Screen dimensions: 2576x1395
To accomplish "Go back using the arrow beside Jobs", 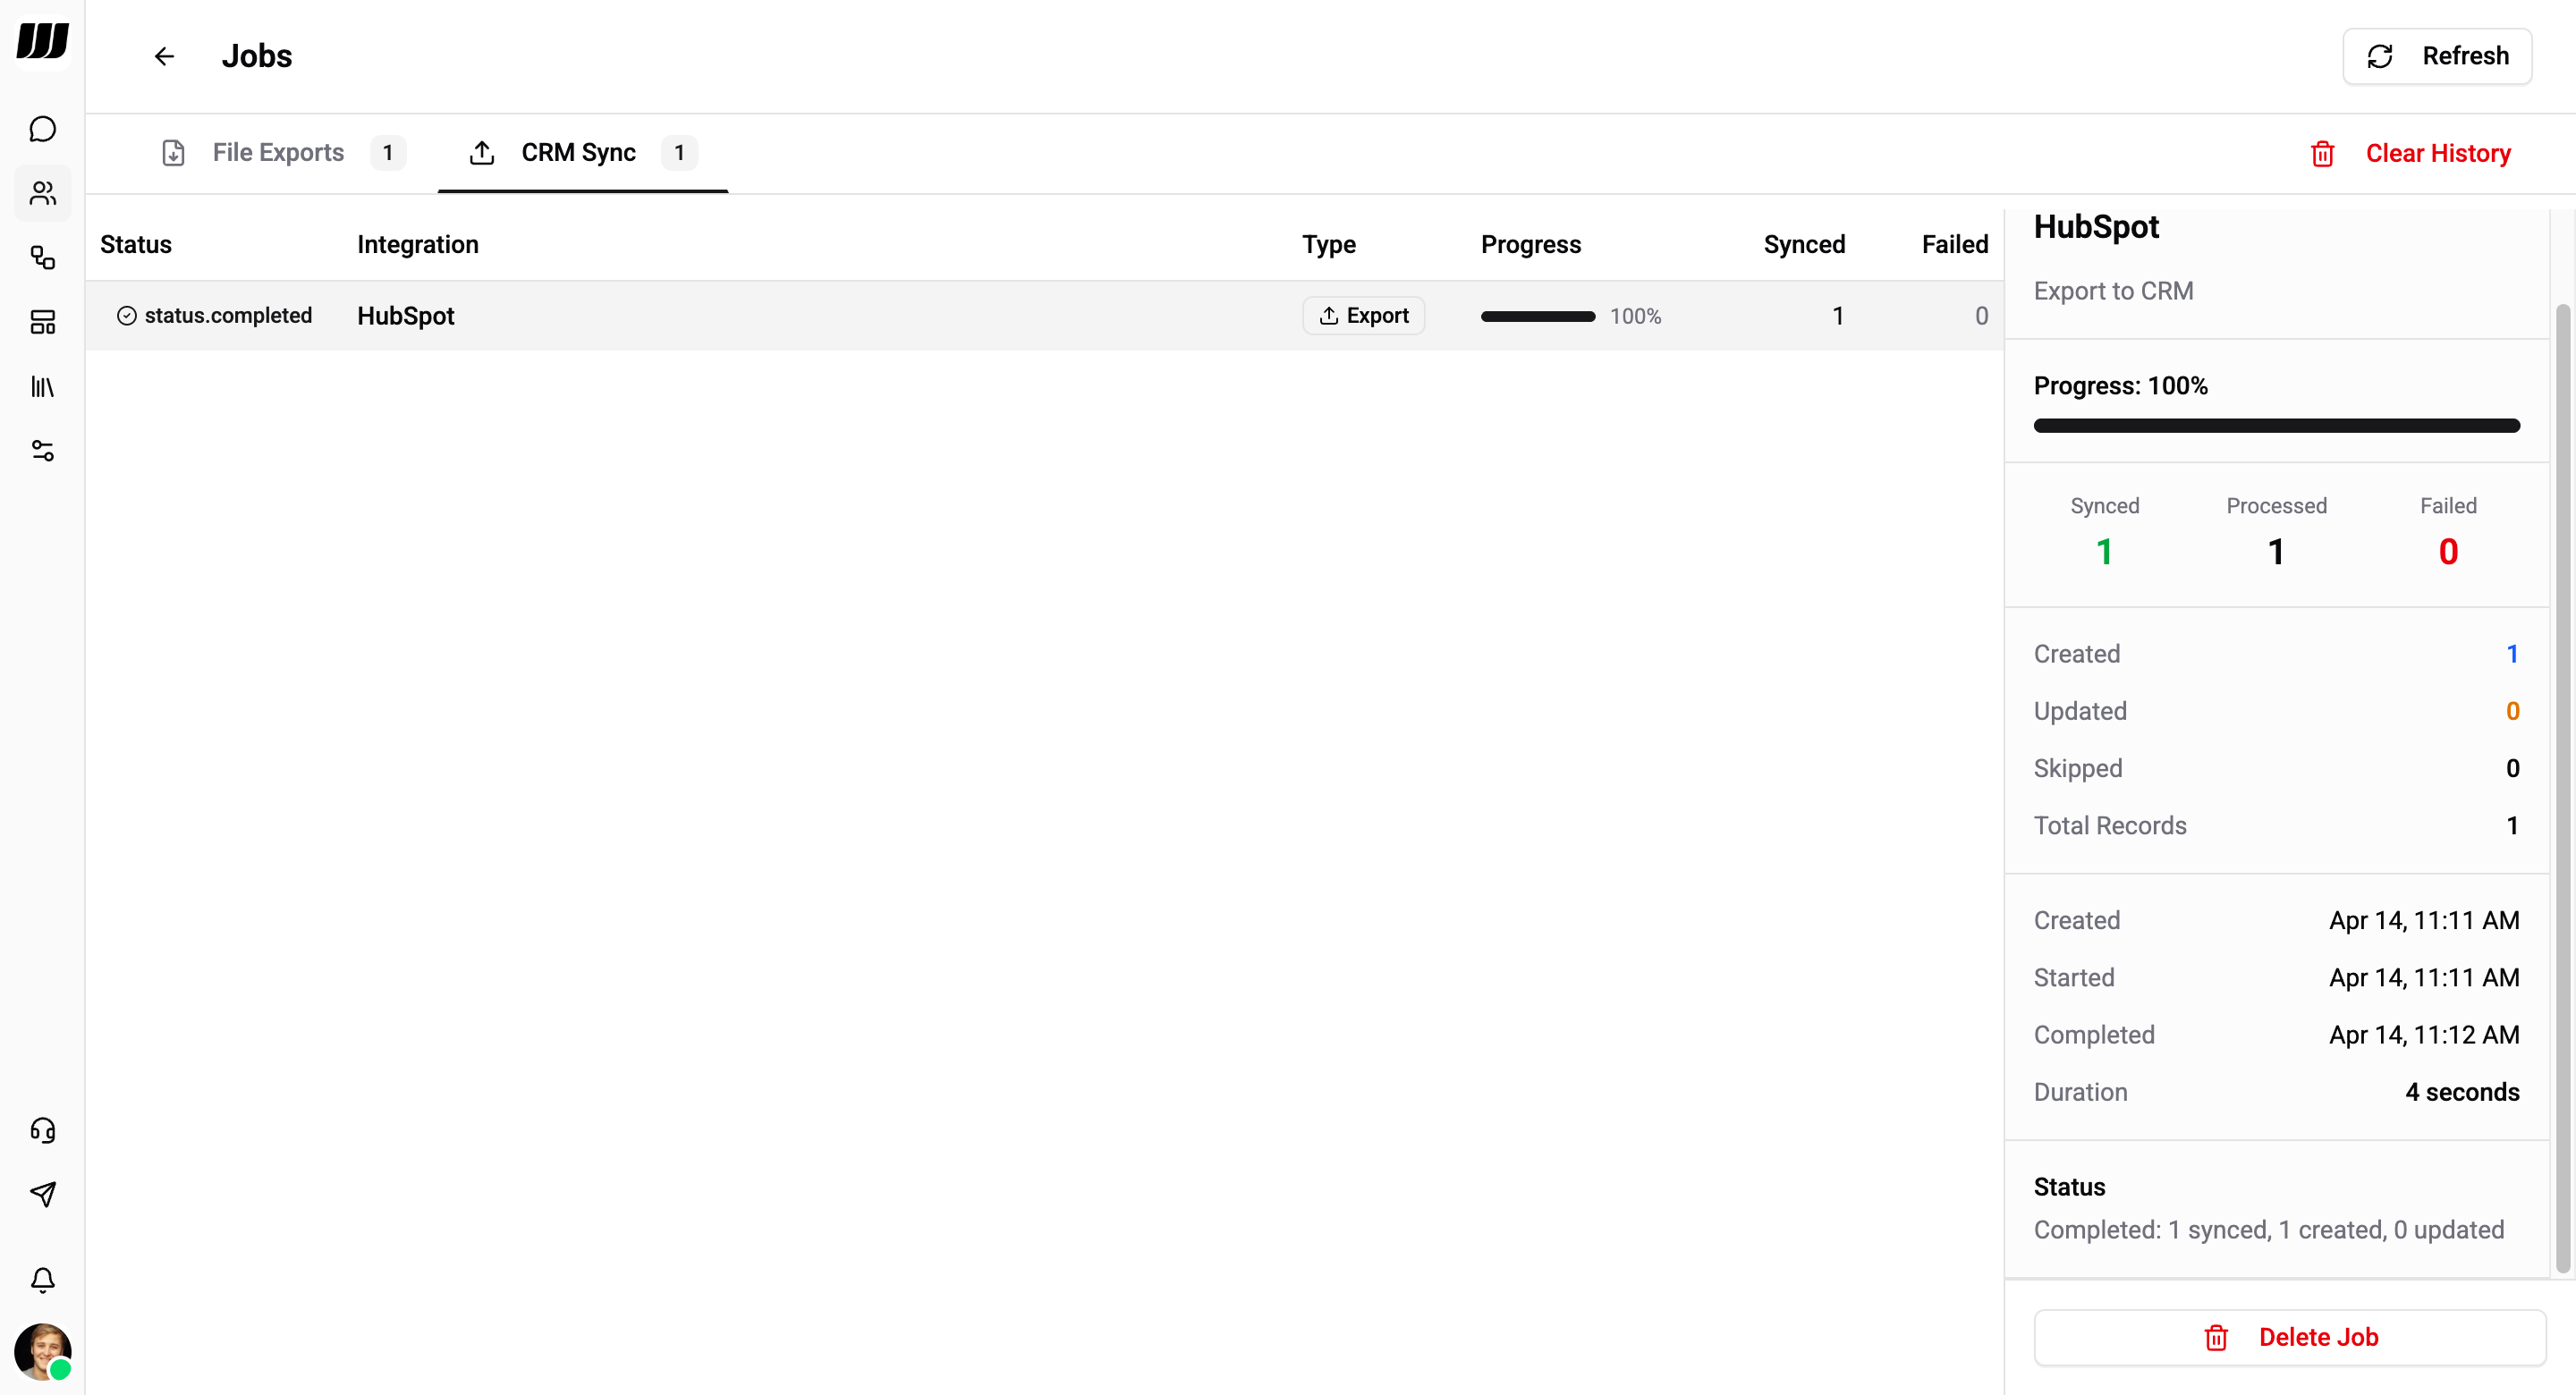I will (163, 56).
